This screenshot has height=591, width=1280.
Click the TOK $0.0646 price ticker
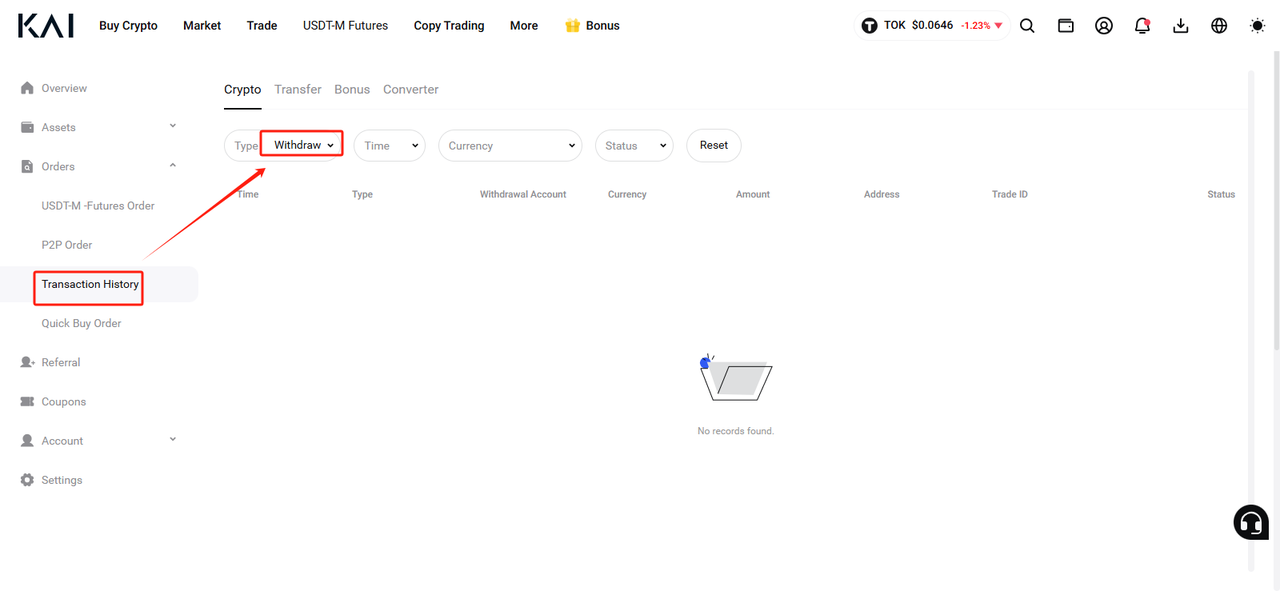[932, 26]
